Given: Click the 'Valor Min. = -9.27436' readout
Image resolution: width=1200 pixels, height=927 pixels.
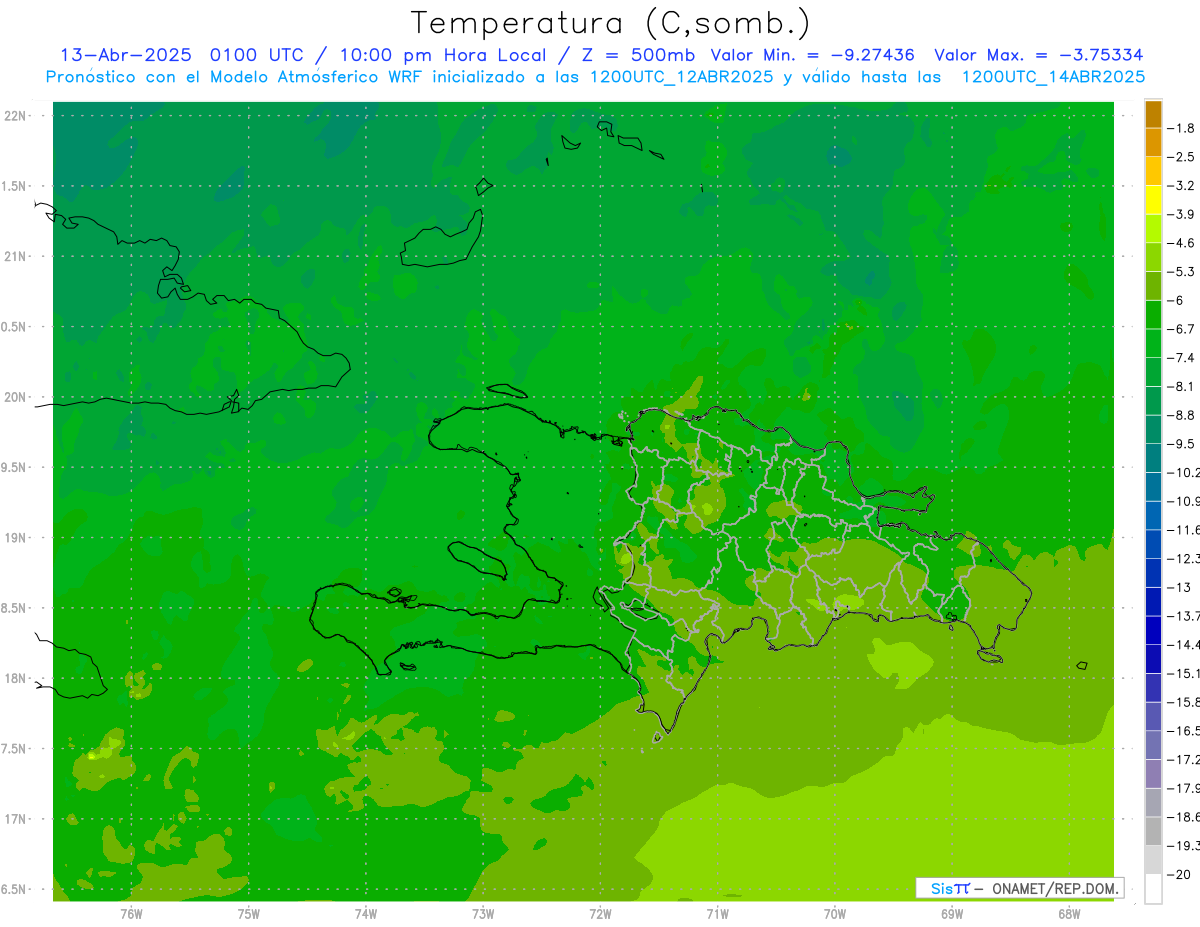Looking at the screenshot, I should pos(812,55).
